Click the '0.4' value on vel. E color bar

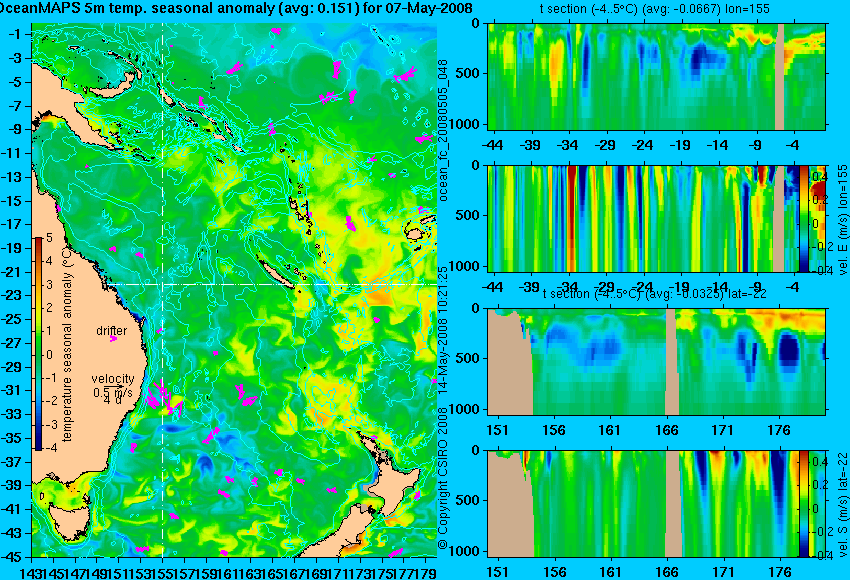tap(819, 177)
